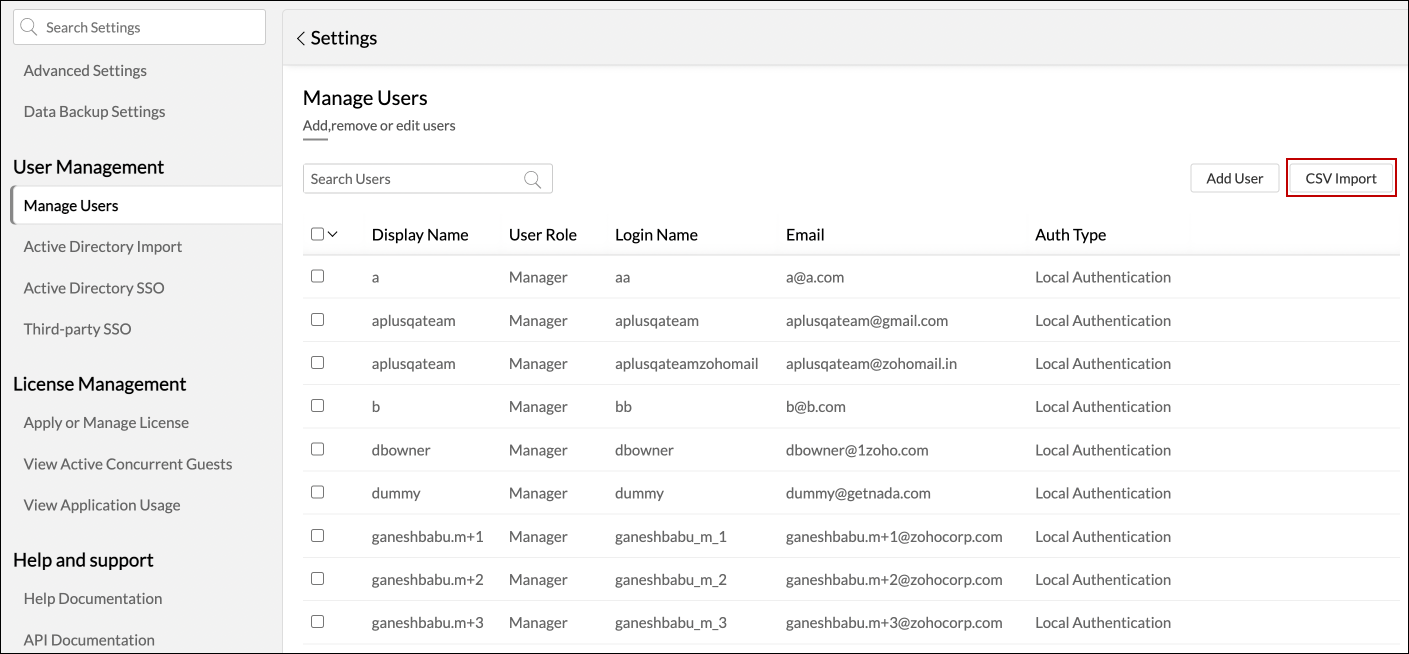Click the CSV Import button

1340,178
